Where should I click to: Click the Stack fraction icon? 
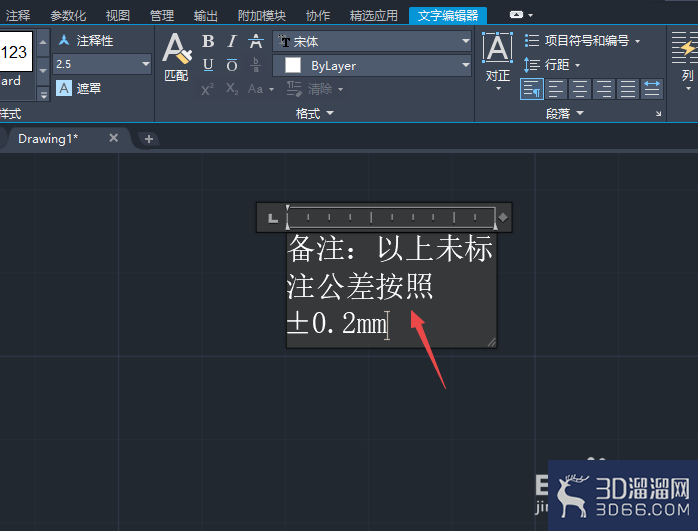tap(256, 65)
